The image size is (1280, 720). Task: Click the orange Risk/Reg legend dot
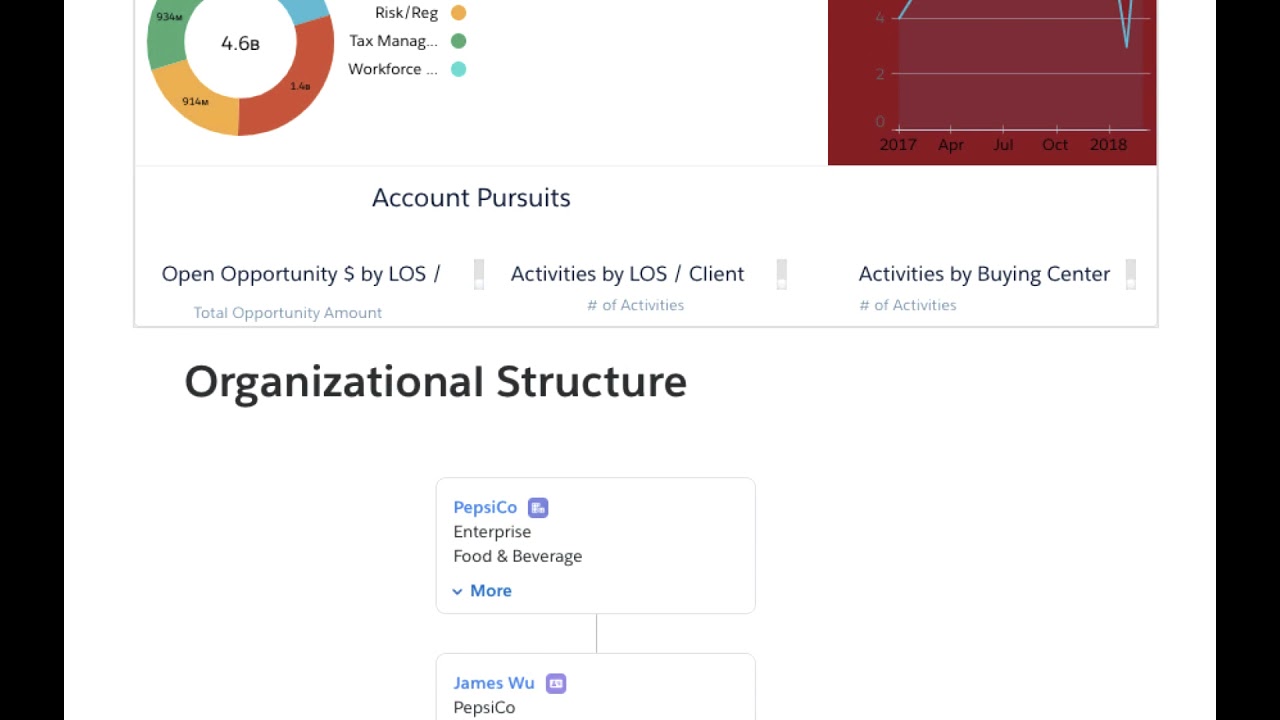pos(458,13)
